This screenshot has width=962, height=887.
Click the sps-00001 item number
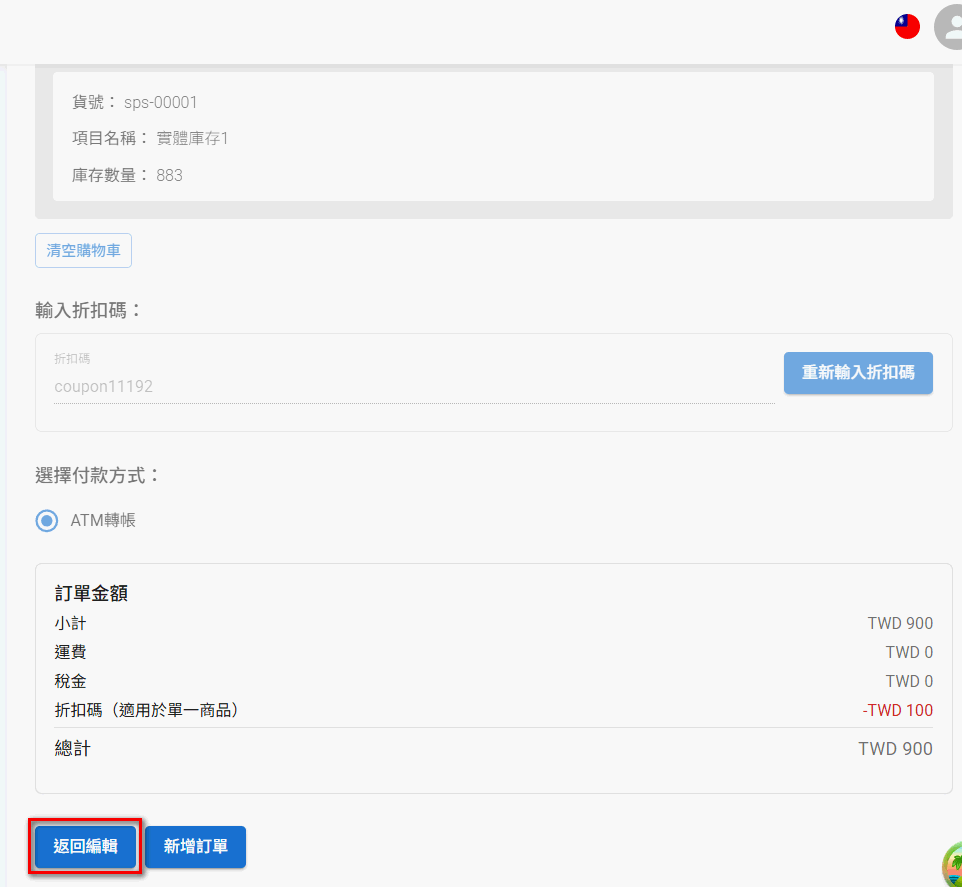[160, 102]
